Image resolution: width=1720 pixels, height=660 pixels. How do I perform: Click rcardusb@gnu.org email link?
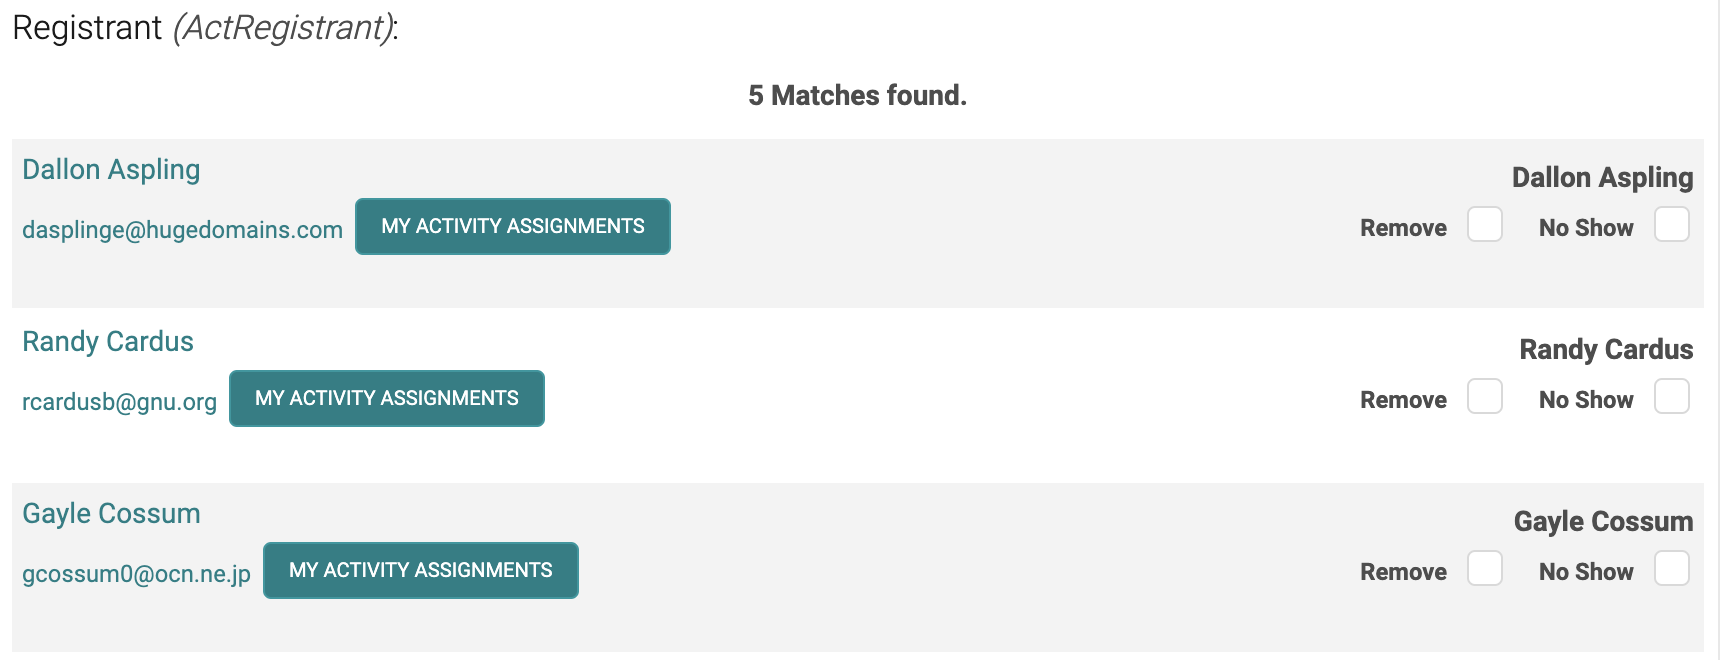point(119,402)
